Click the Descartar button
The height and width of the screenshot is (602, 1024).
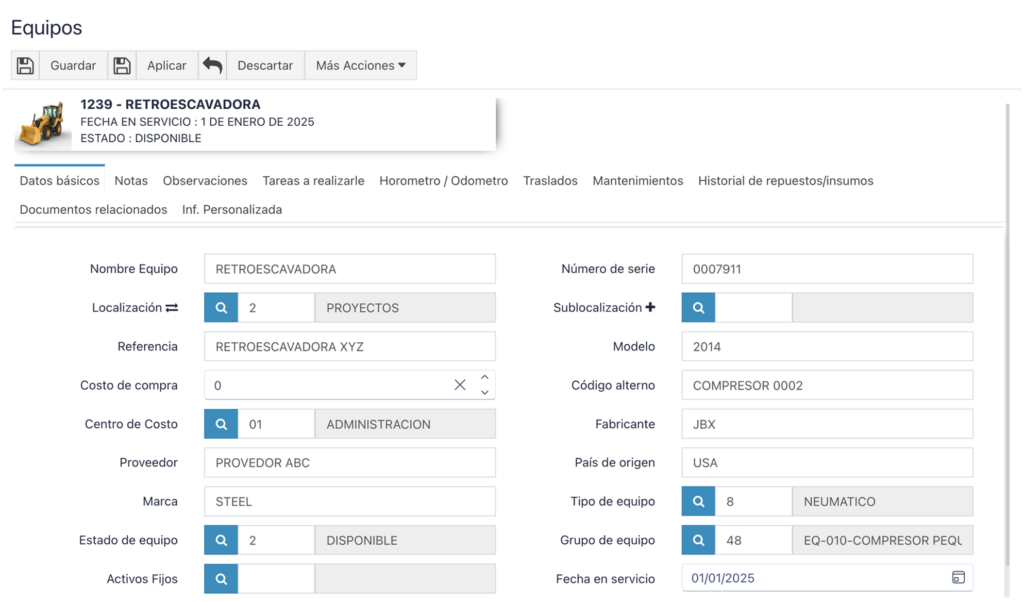pos(264,65)
